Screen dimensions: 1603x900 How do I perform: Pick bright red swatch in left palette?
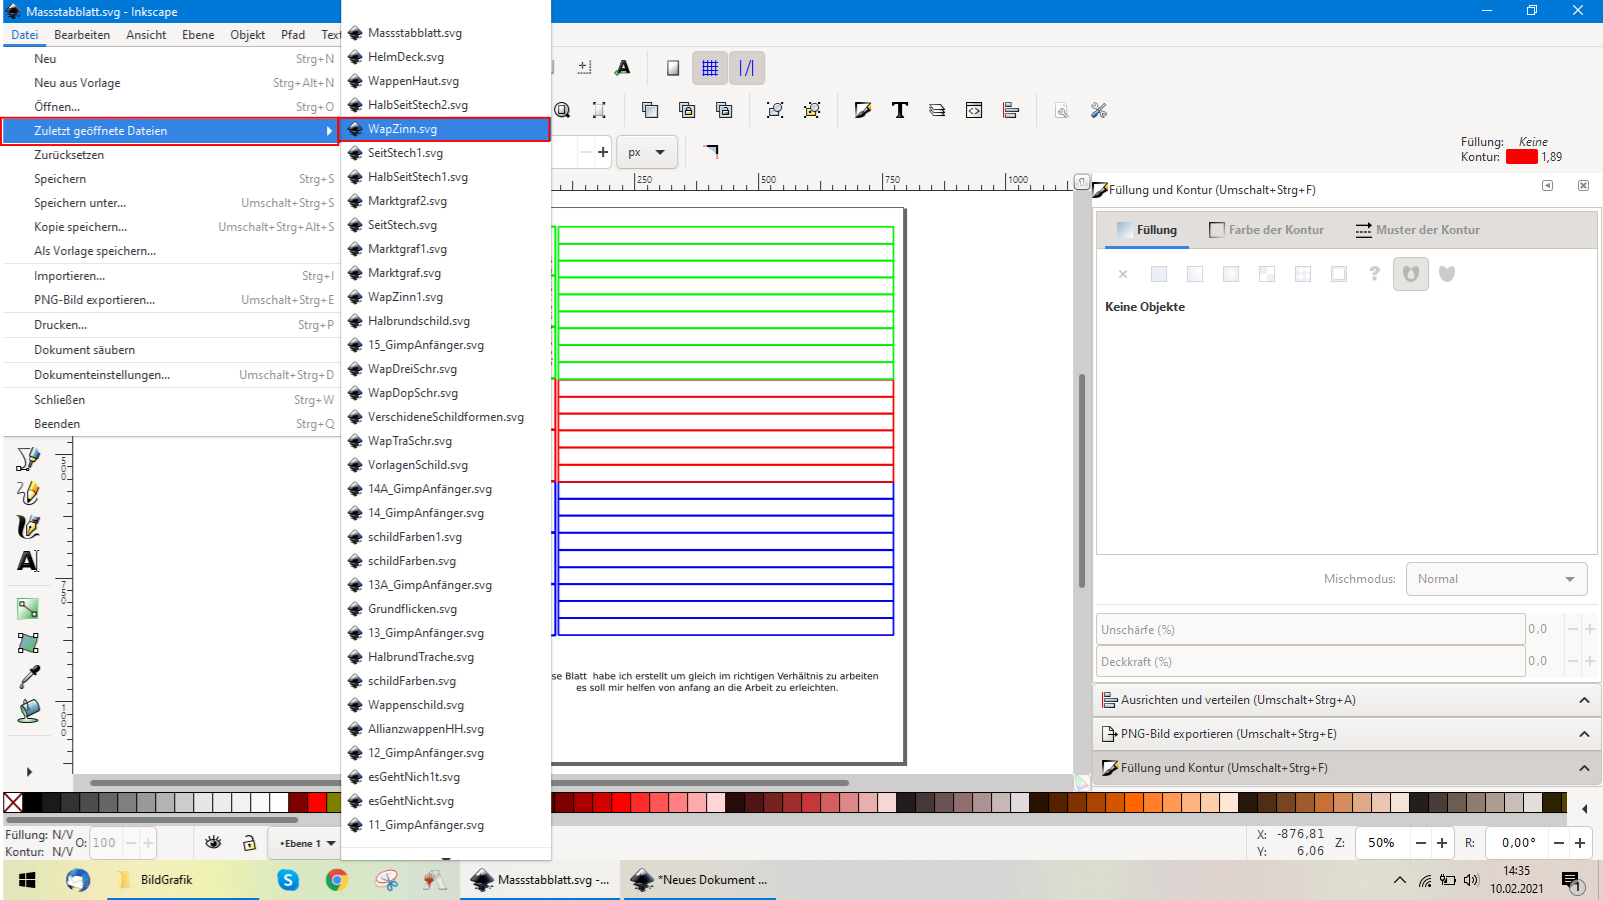[x=317, y=802]
